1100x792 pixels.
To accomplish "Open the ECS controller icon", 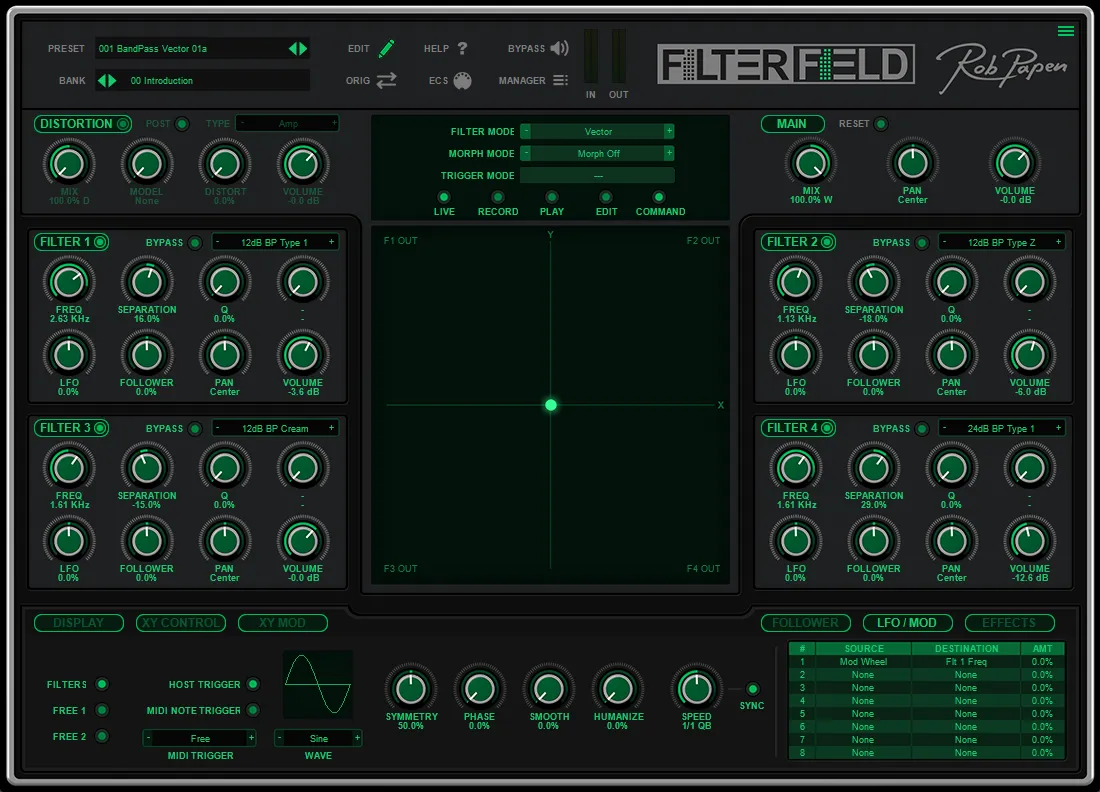I will coord(462,81).
